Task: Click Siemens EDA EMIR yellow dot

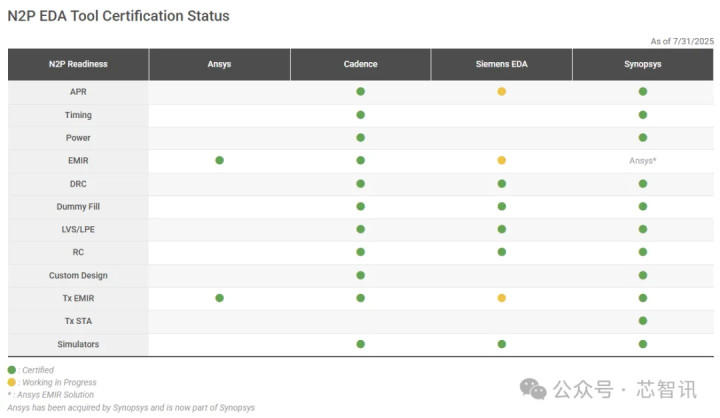Action: tap(501, 160)
